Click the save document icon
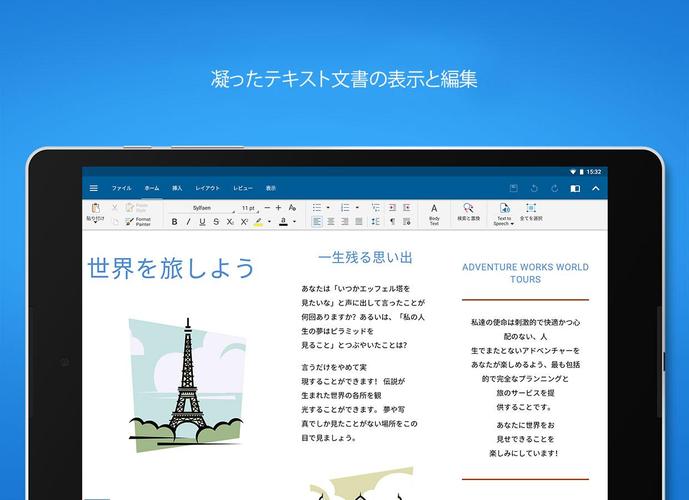Image resolution: width=689 pixels, height=500 pixels. 513,188
